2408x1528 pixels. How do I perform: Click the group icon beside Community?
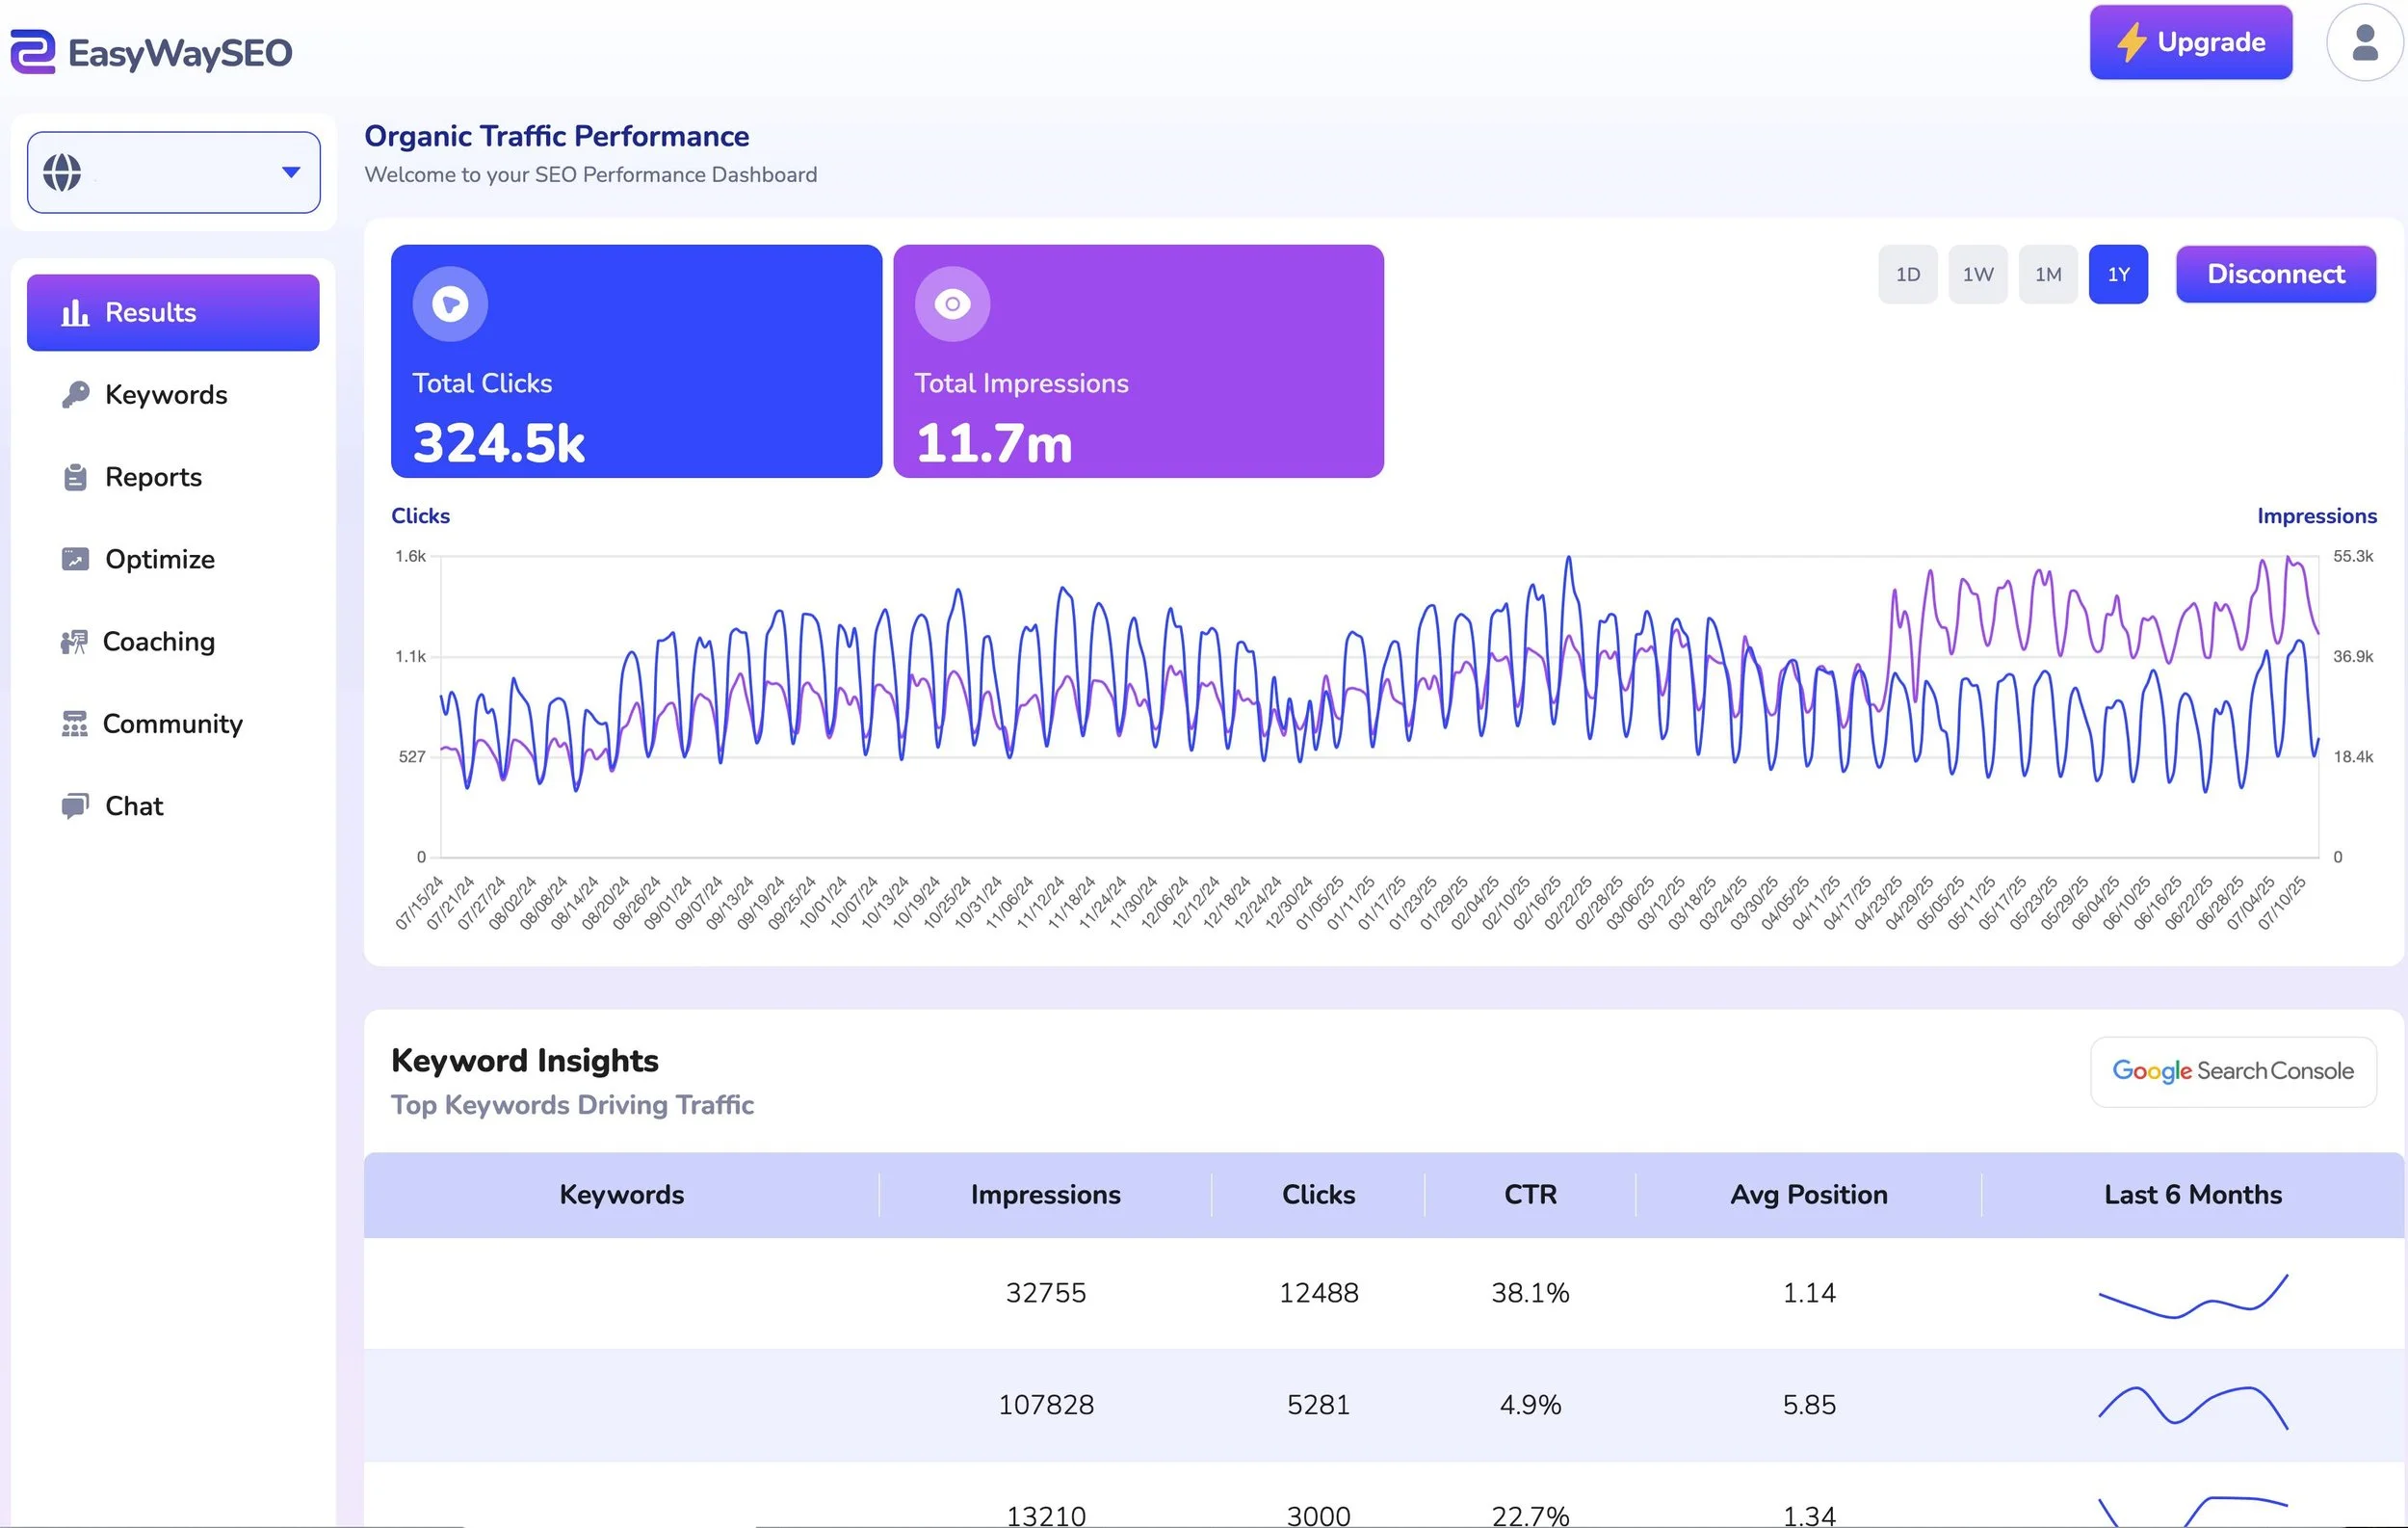[74, 724]
